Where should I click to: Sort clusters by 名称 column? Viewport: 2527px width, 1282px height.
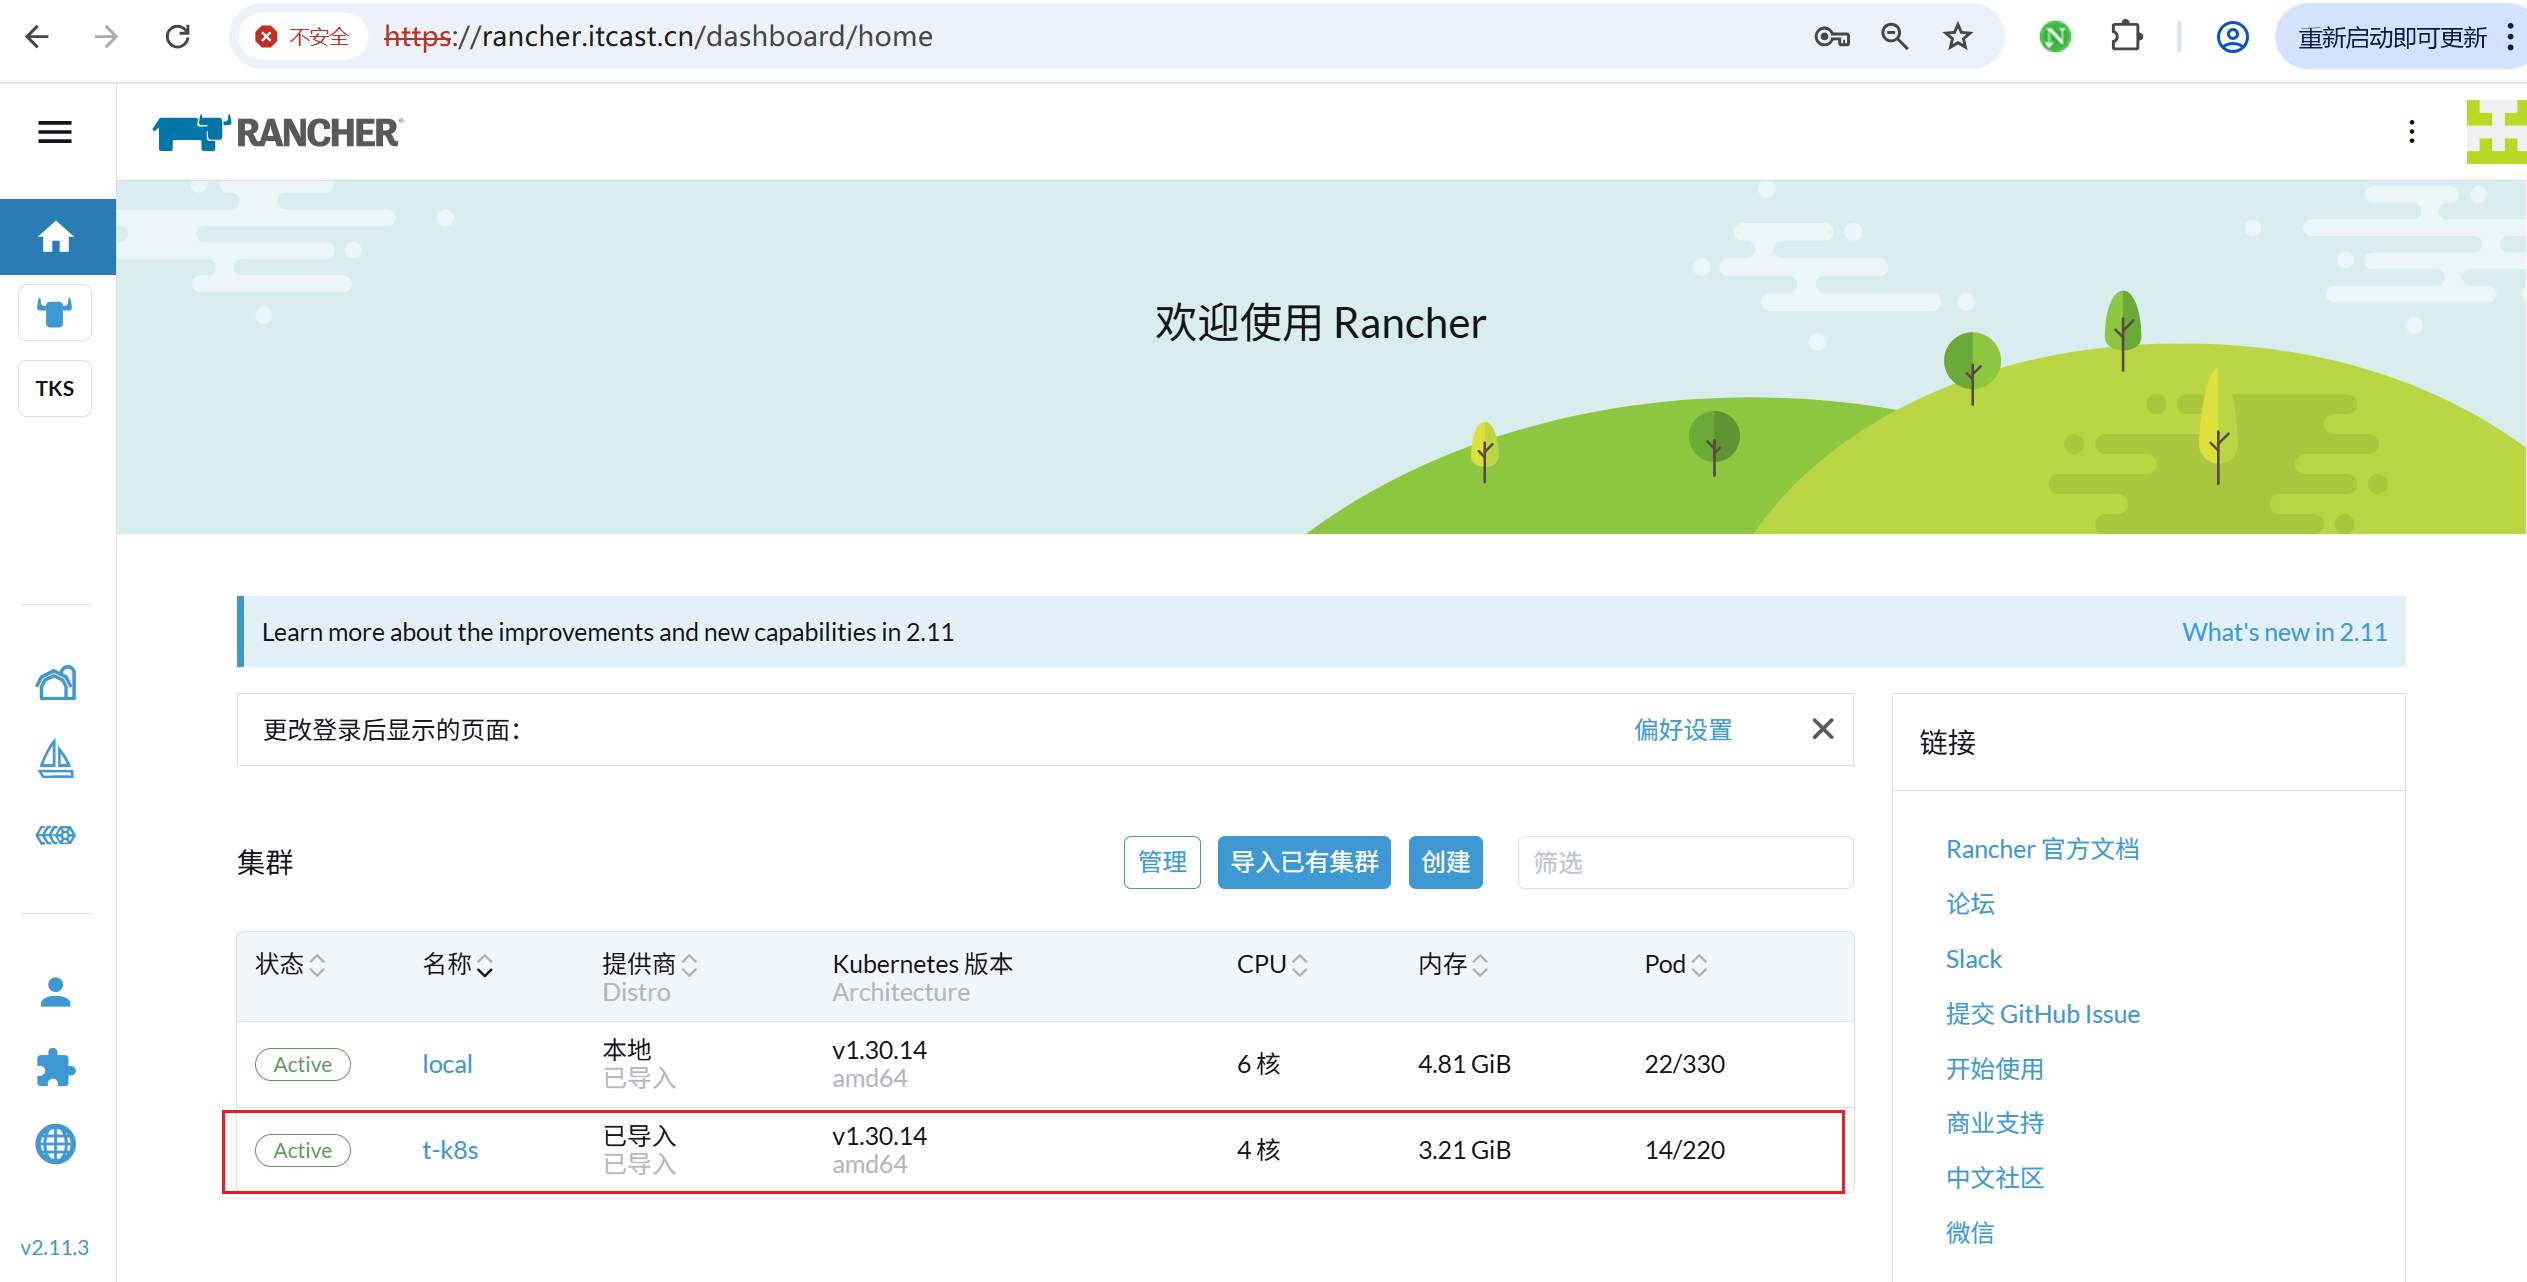coord(458,964)
